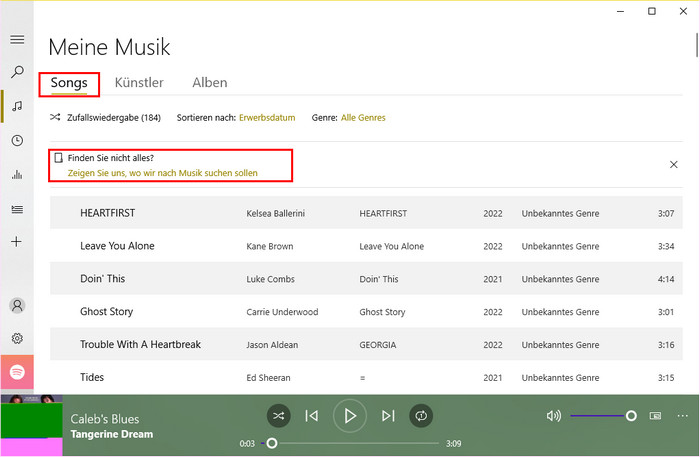
Task: Create new playlist with plus icon
Action: coord(17,242)
